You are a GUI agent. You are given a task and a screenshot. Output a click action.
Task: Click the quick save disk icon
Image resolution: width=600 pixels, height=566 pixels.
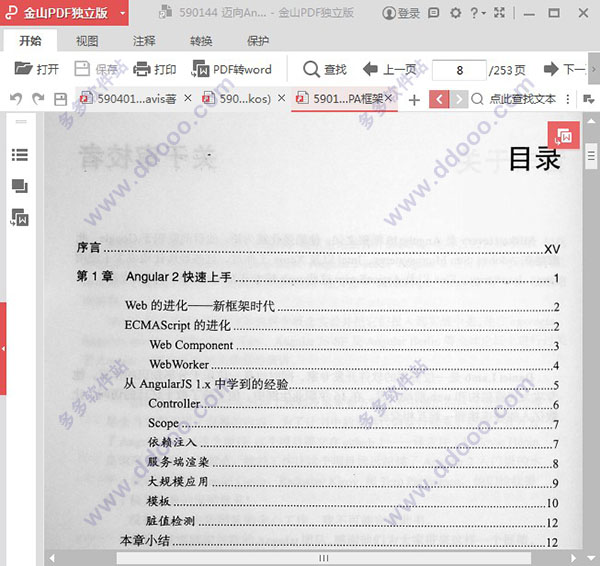(60, 99)
